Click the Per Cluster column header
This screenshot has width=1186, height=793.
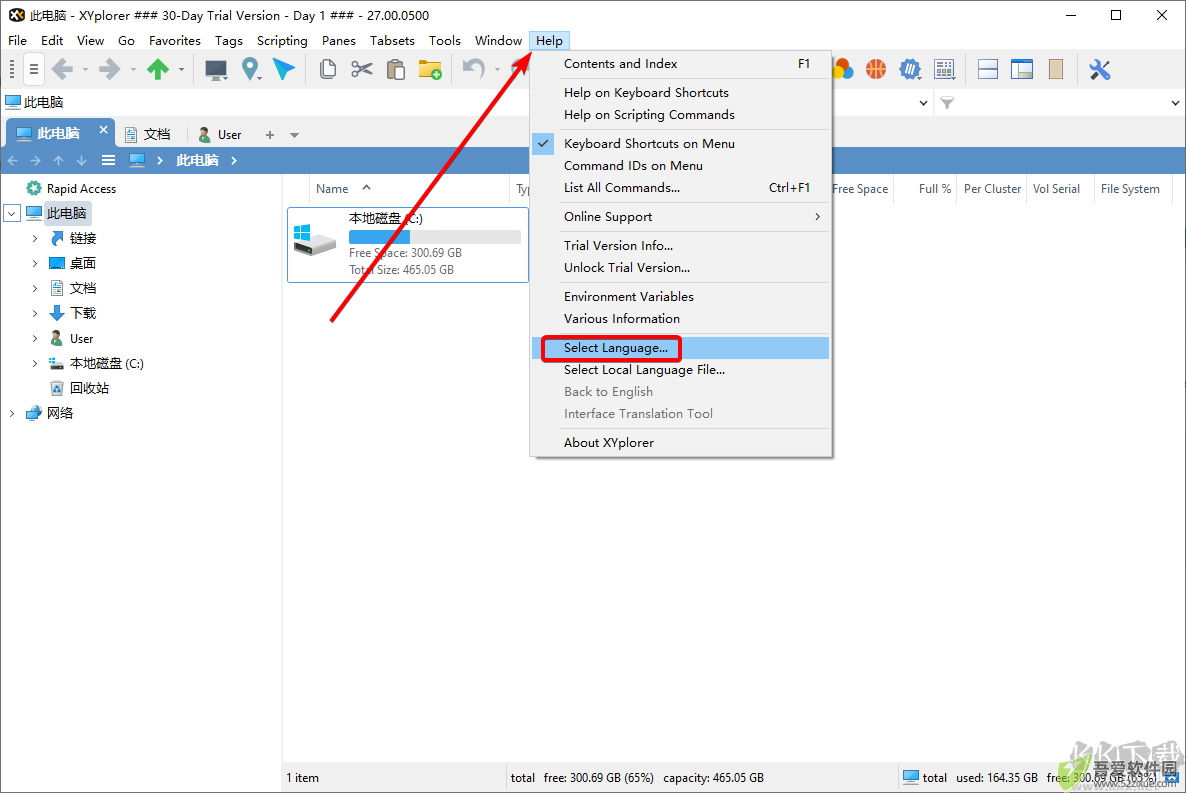click(x=992, y=189)
